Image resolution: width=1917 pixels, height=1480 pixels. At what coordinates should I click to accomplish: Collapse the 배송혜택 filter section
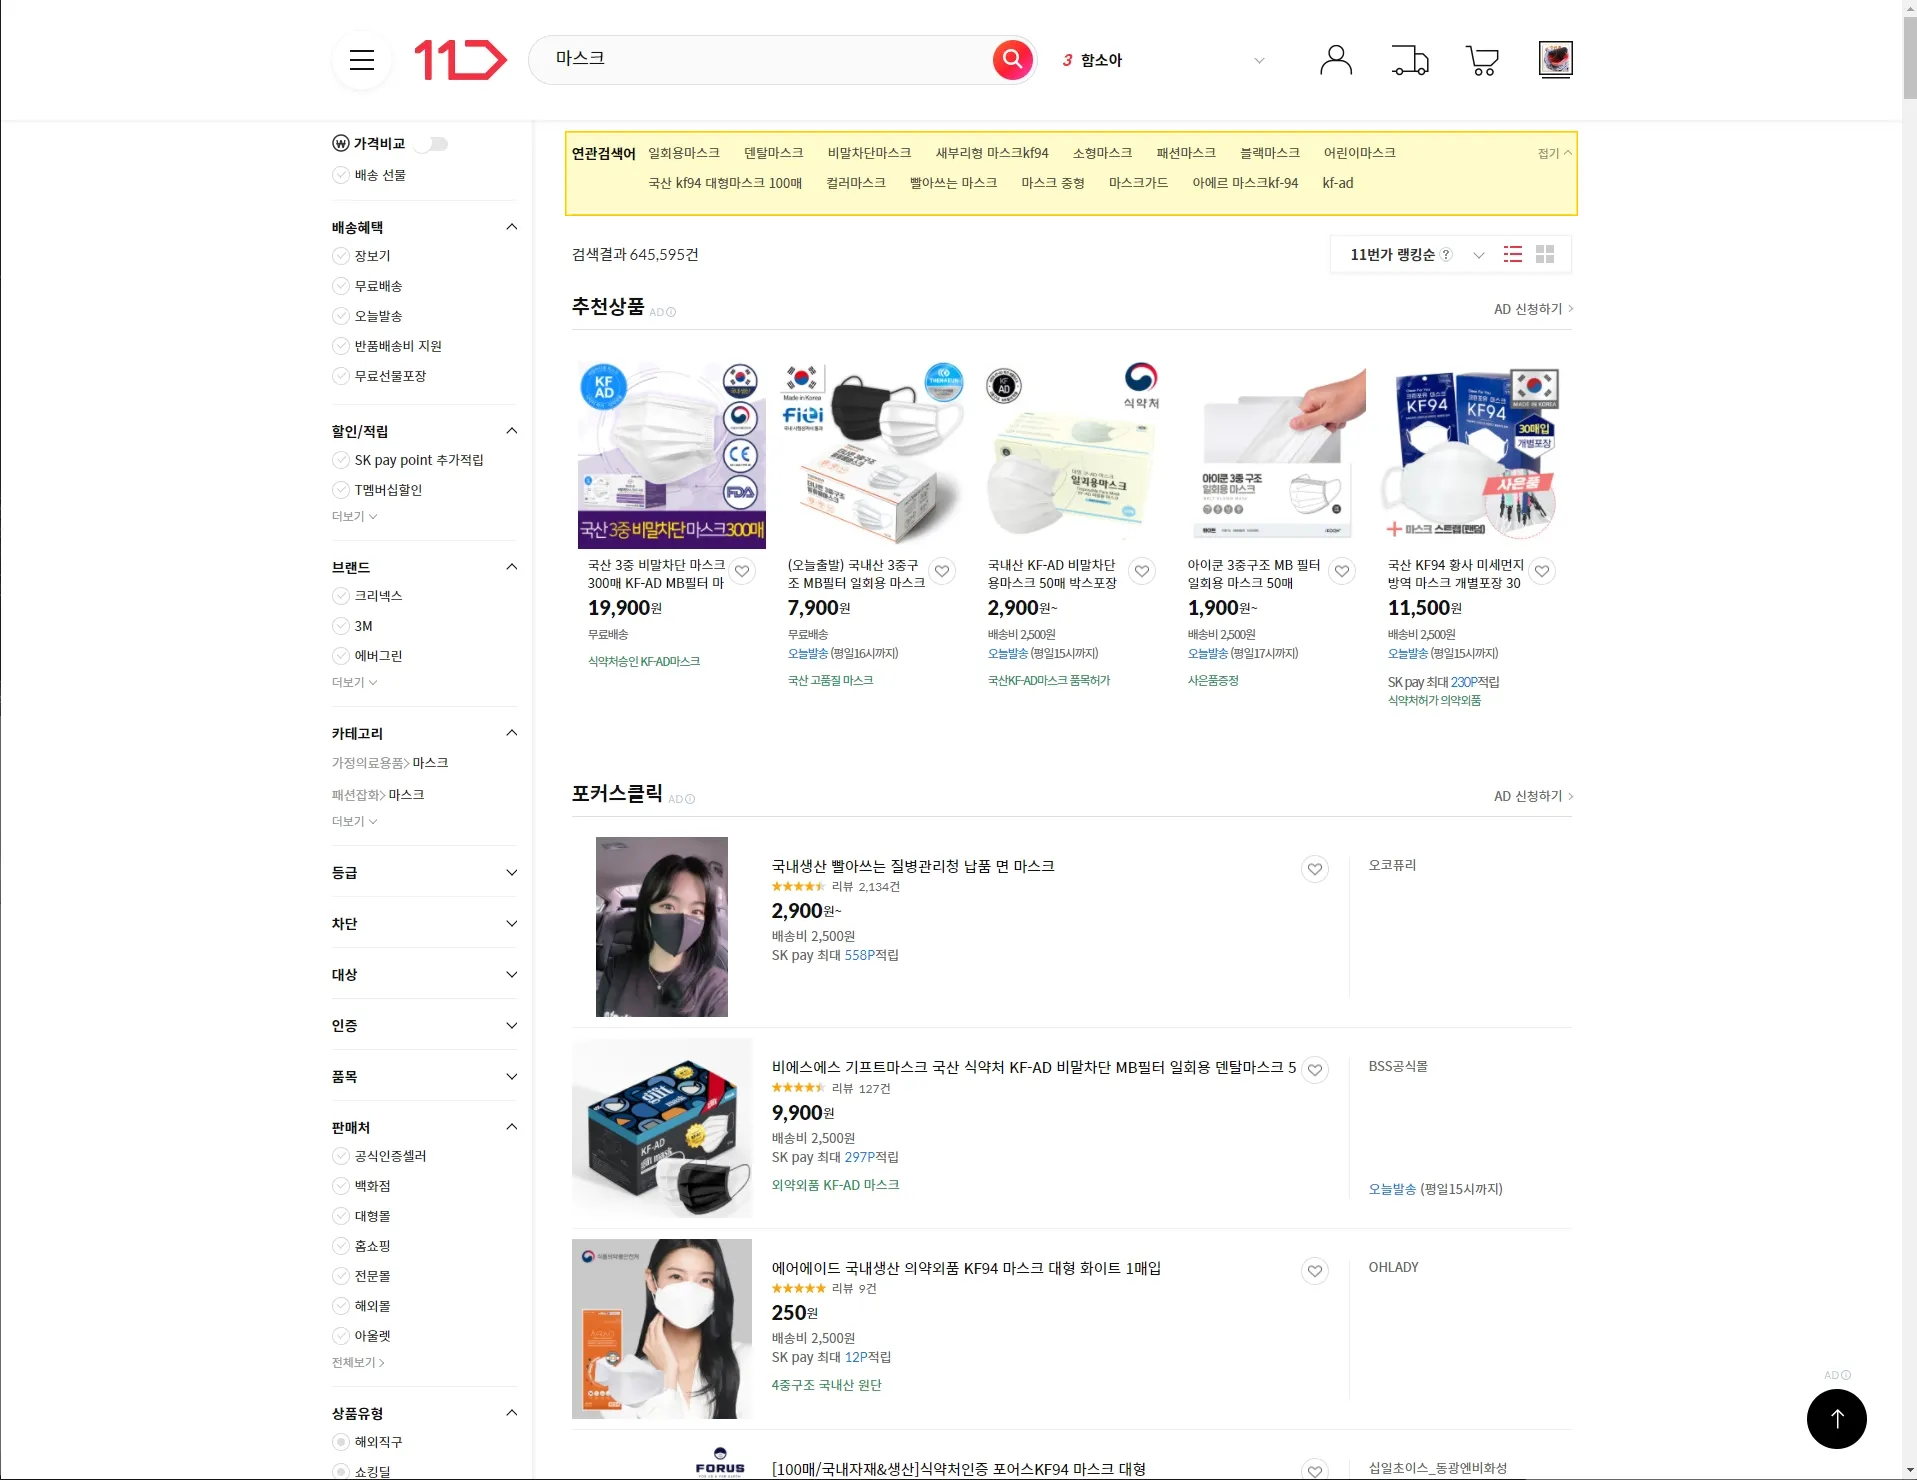point(512,227)
